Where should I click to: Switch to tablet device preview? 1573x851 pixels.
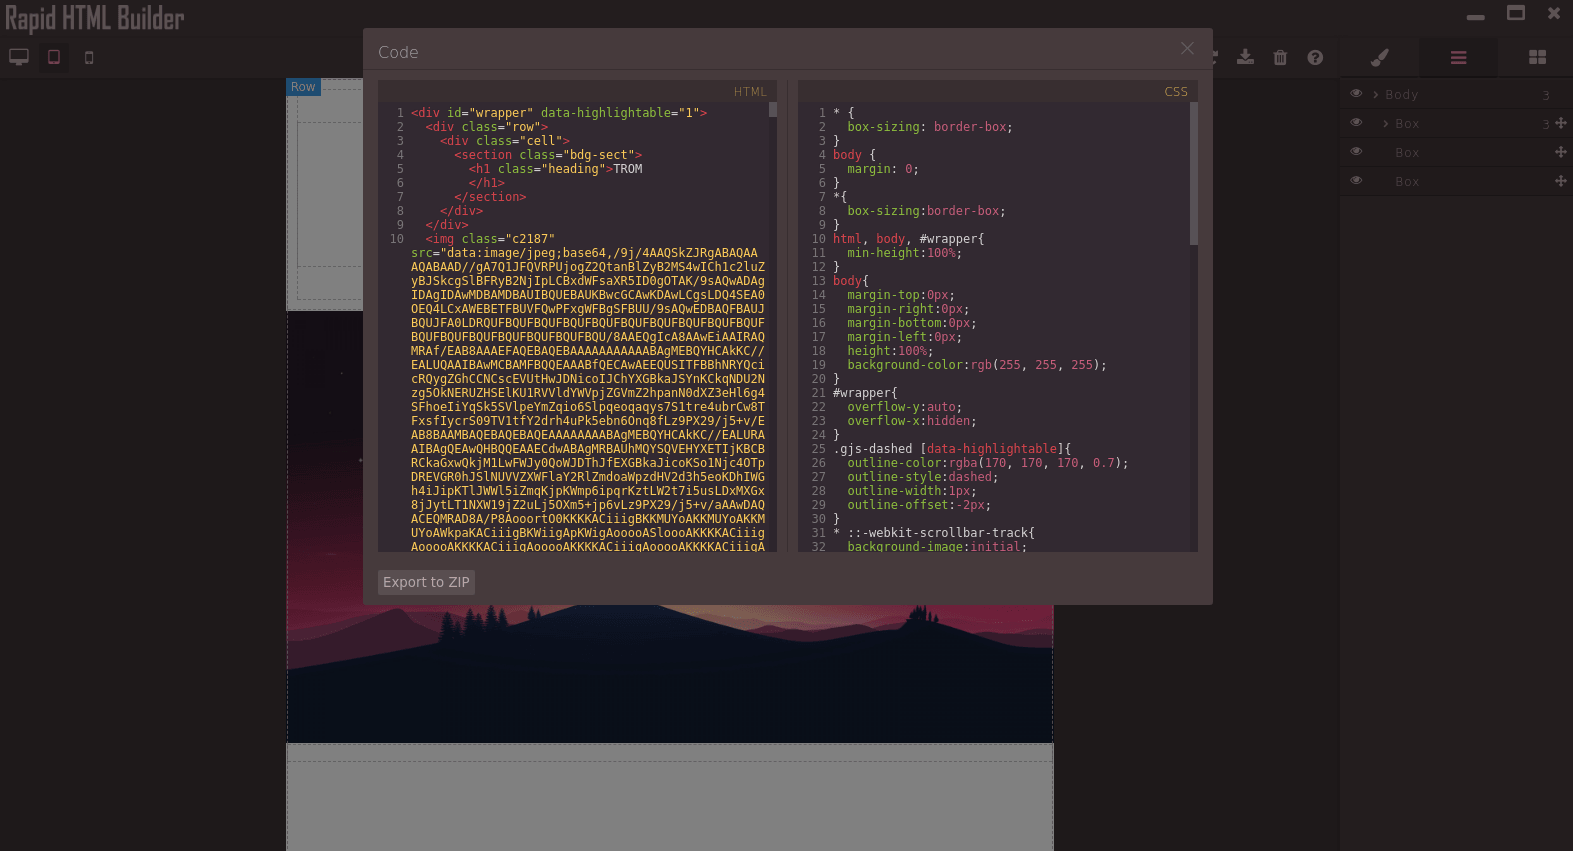(x=54, y=57)
